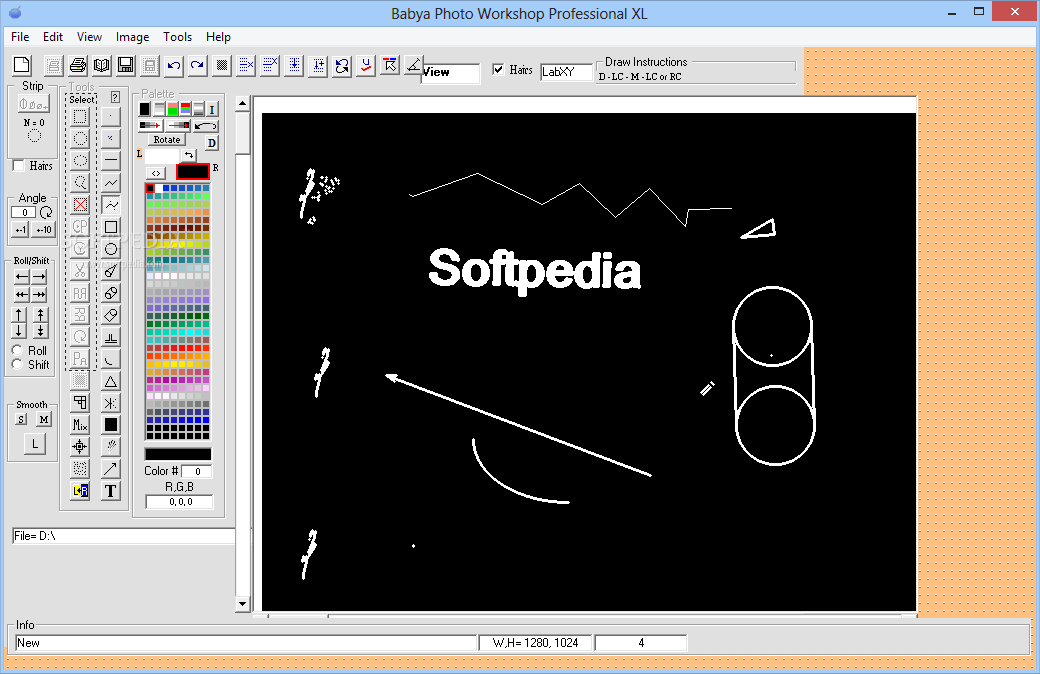Select the Roll radio button
The image size is (1040, 674).
point(18,350)
